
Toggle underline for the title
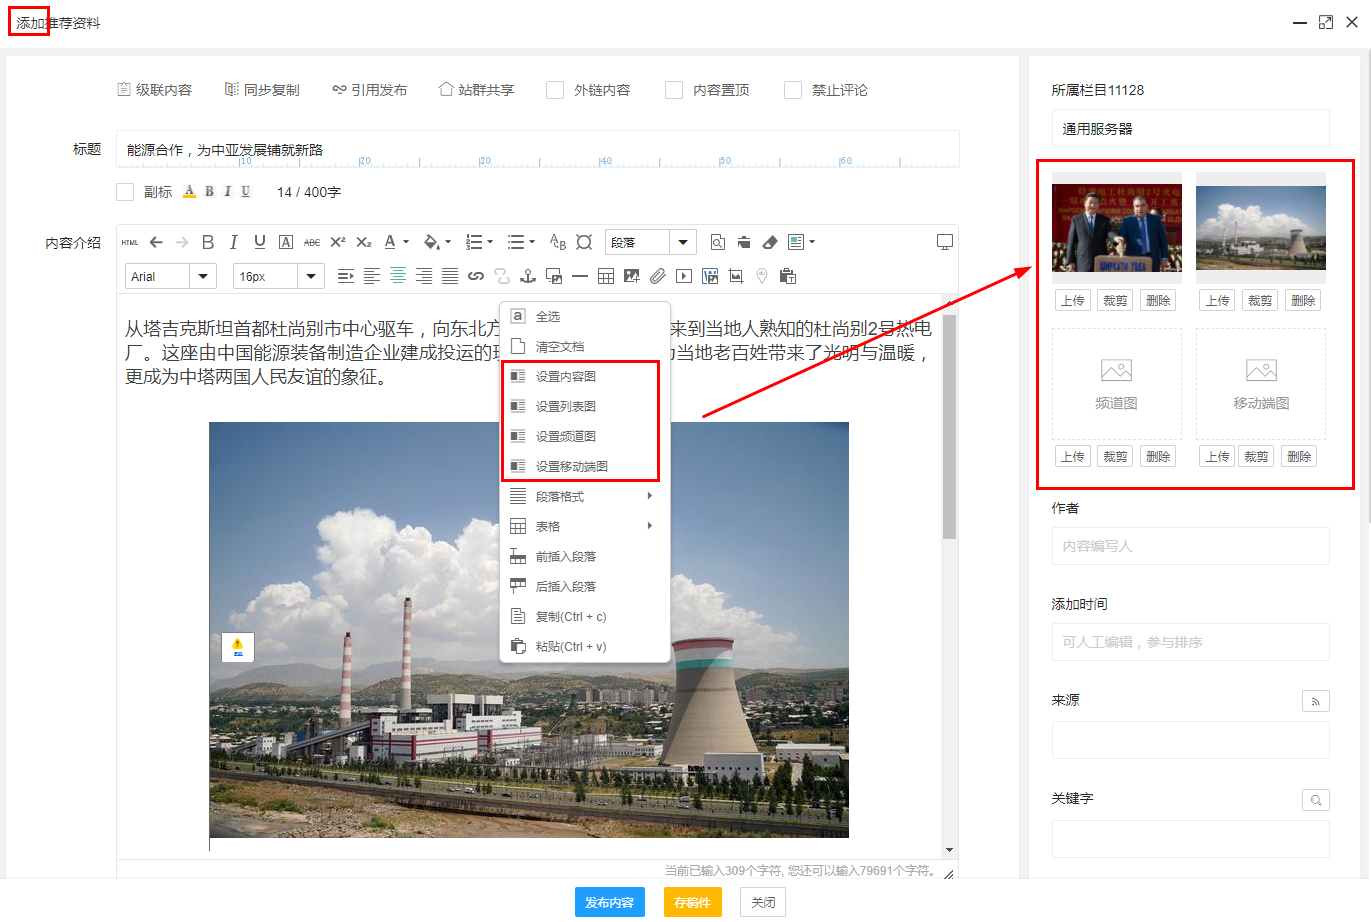245,192
